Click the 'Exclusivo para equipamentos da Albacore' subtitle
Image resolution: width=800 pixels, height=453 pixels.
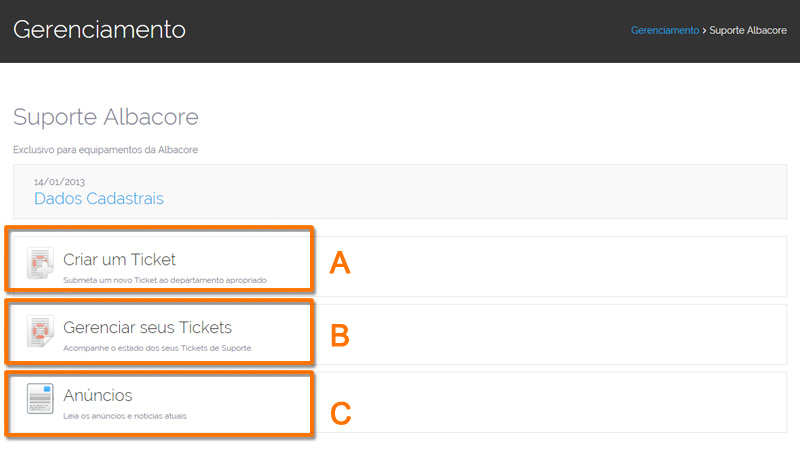[106, 150]
